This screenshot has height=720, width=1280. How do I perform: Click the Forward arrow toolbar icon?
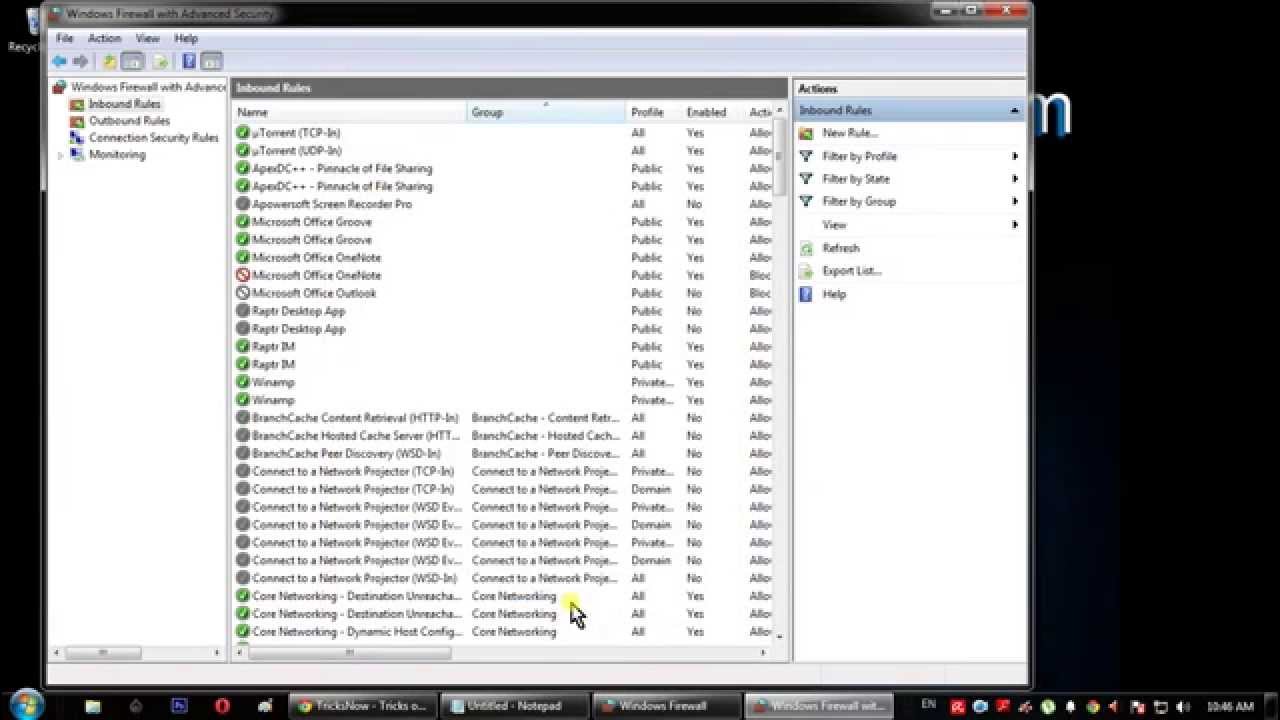80,61
